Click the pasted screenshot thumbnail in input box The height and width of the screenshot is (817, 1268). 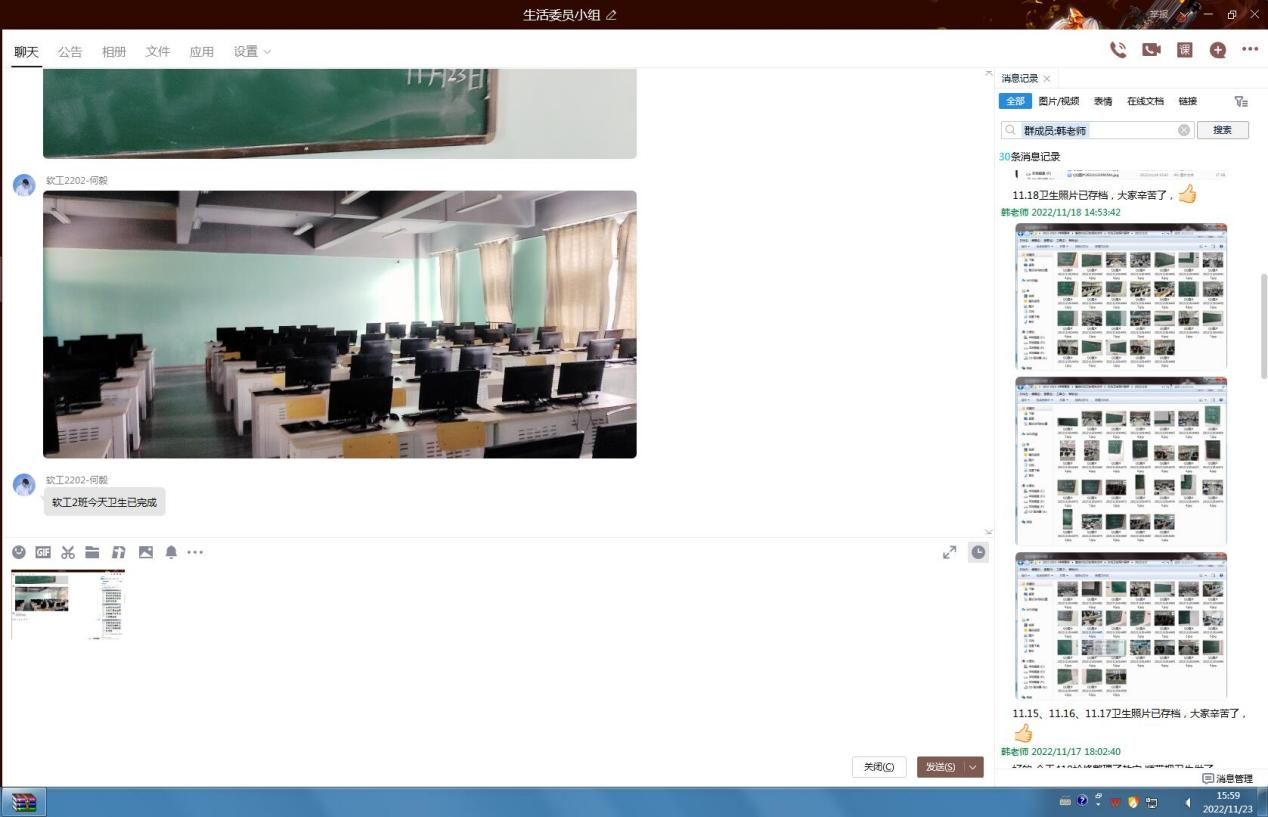(68, 604)
